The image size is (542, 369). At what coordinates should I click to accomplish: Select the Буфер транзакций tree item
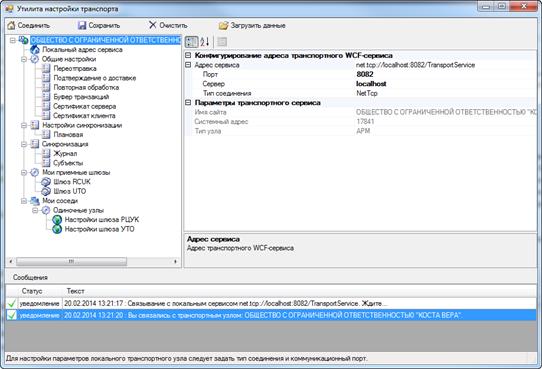click(81, 97)
